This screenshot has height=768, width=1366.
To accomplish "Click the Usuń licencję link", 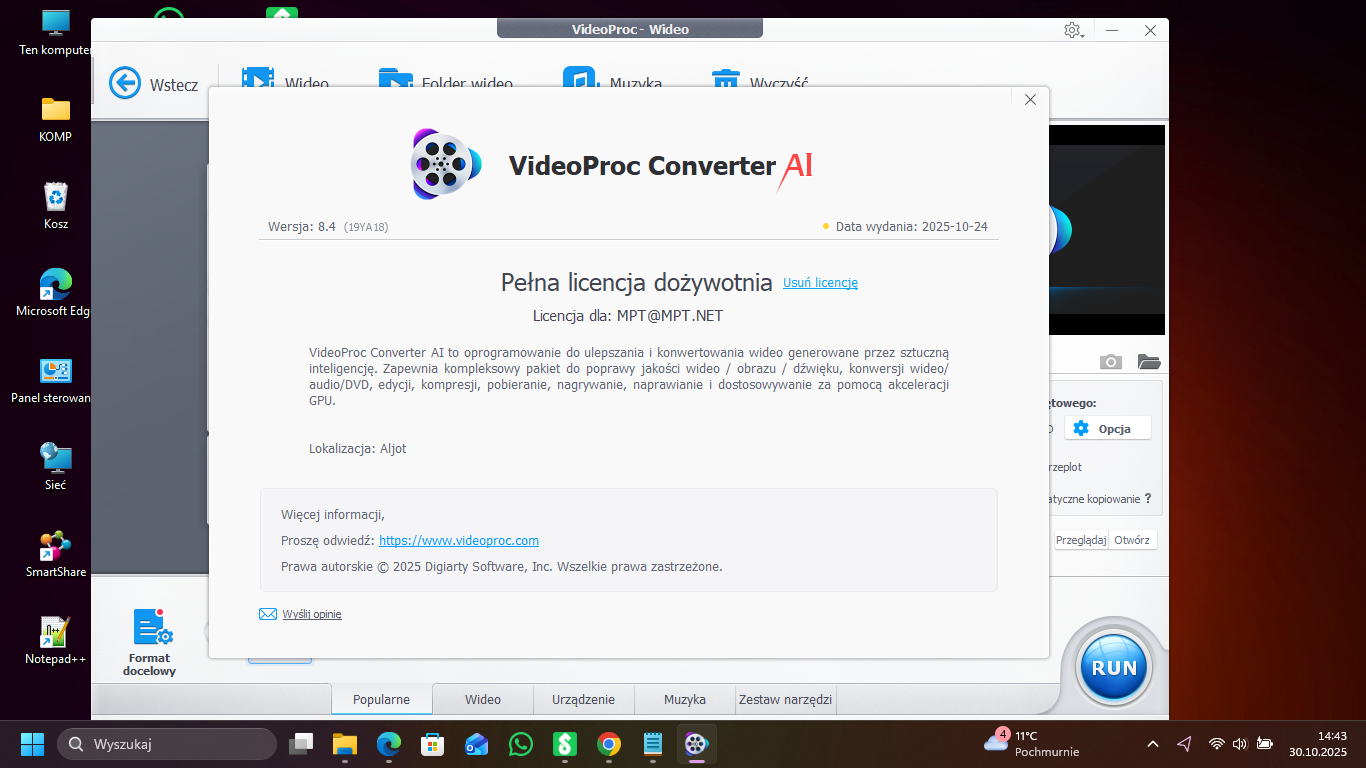I will click(820, 283).
